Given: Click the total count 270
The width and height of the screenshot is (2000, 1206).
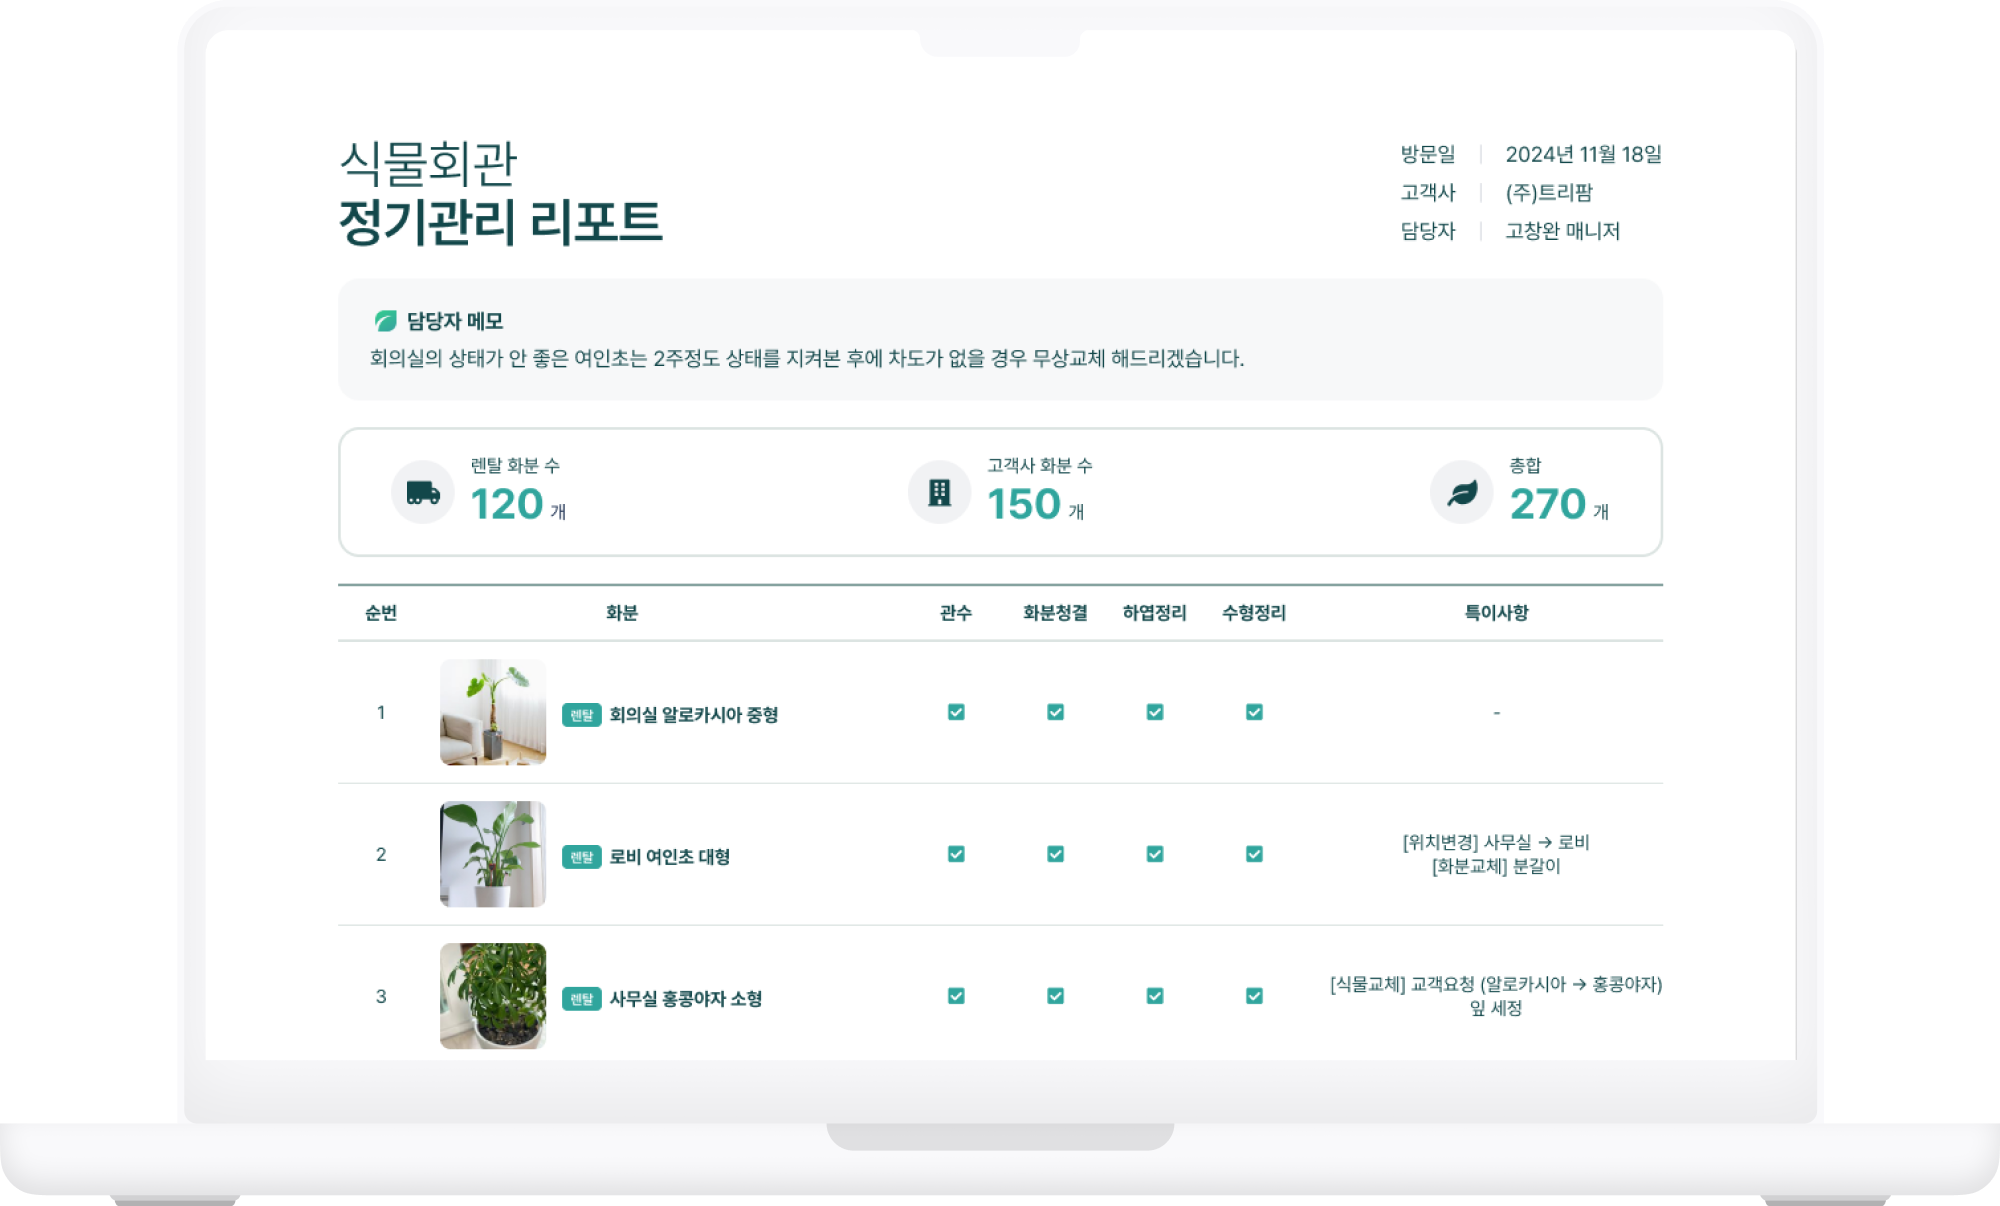Looking at the screenshot, I should [x=1548, y=504].
